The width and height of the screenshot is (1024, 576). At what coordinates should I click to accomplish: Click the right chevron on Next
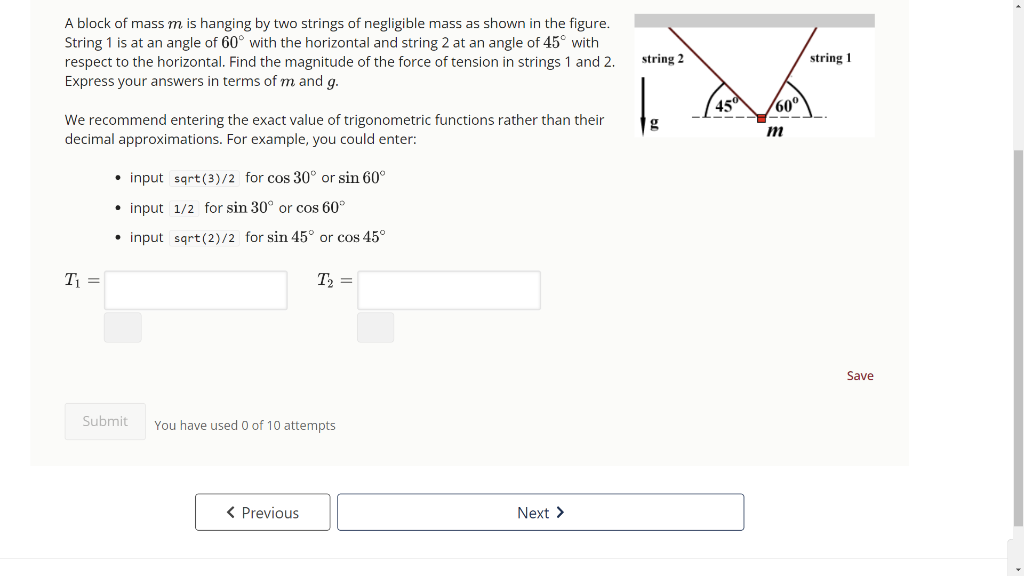(x=561, y=512)
